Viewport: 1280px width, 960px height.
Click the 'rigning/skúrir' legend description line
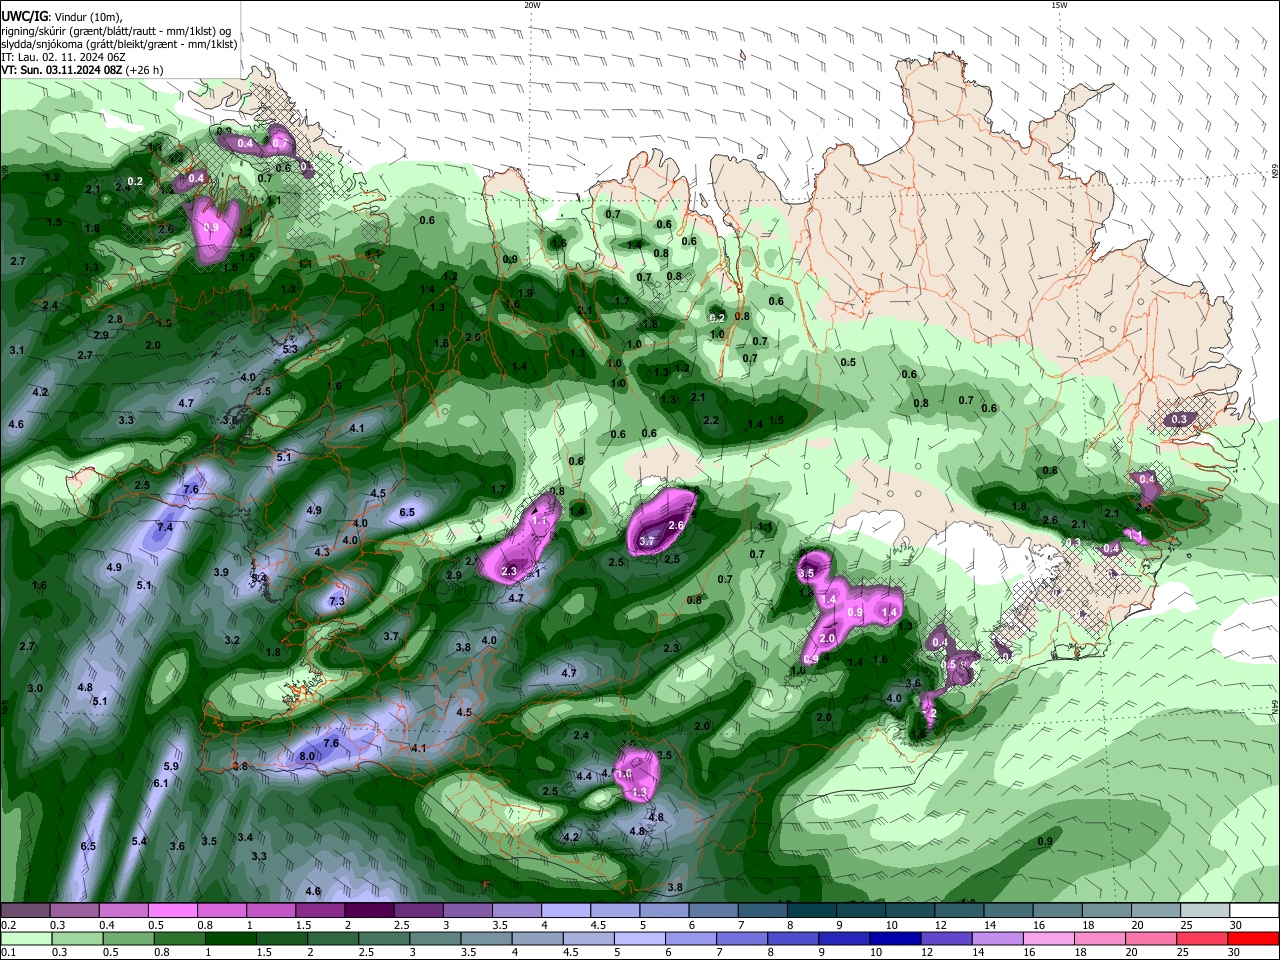pyautogui.click(x=116, y=30)
